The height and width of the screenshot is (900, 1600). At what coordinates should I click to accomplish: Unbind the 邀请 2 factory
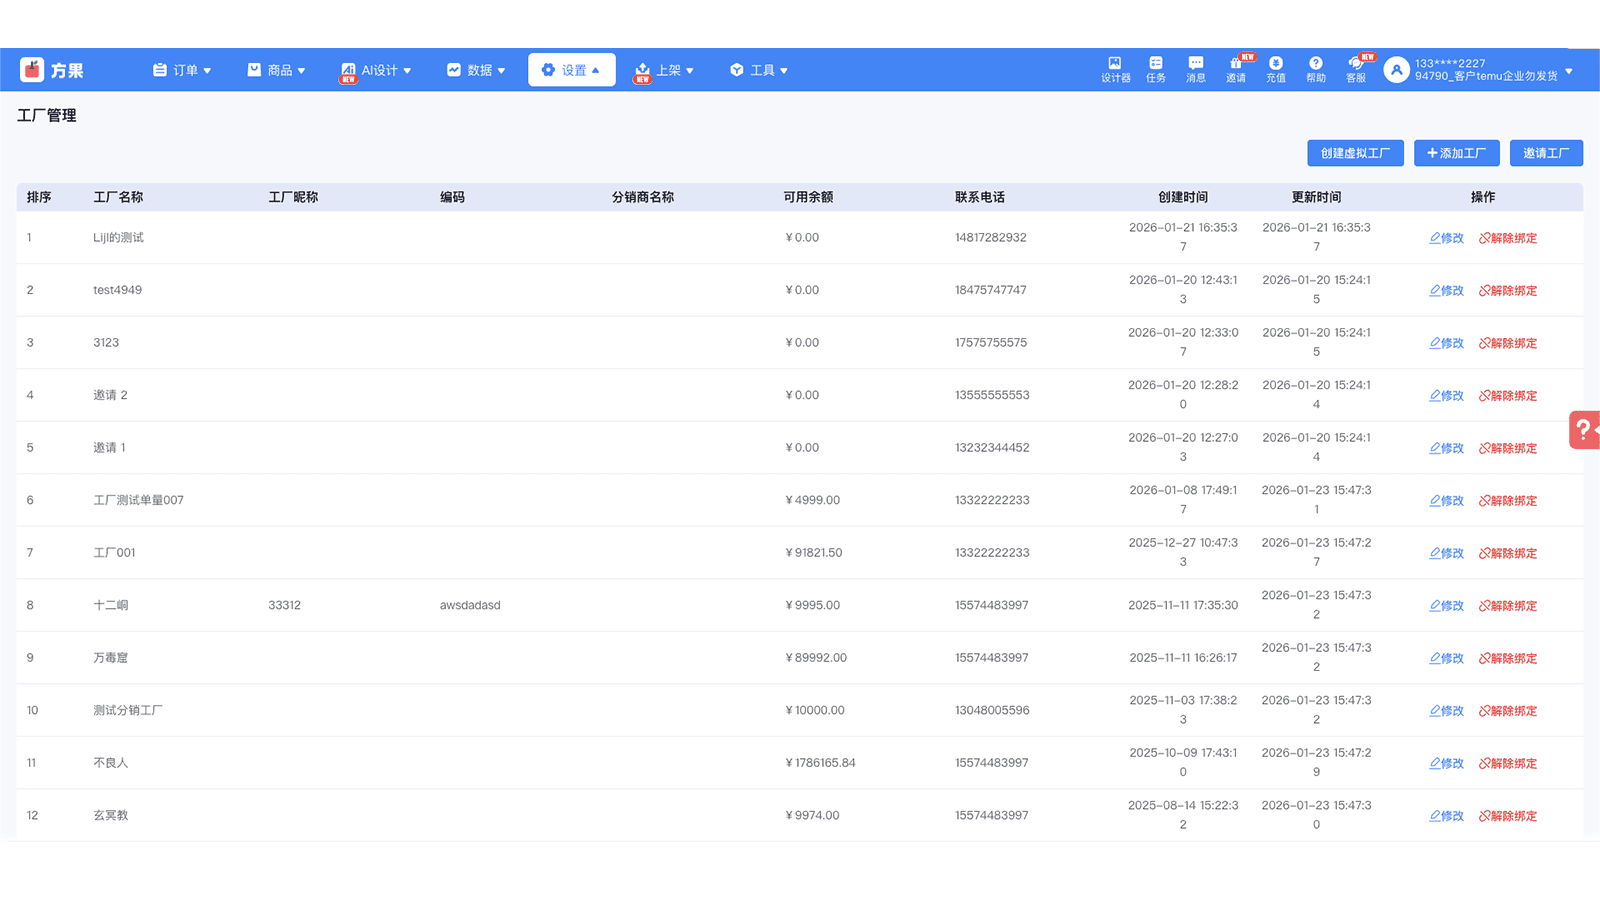[1508, 395]
